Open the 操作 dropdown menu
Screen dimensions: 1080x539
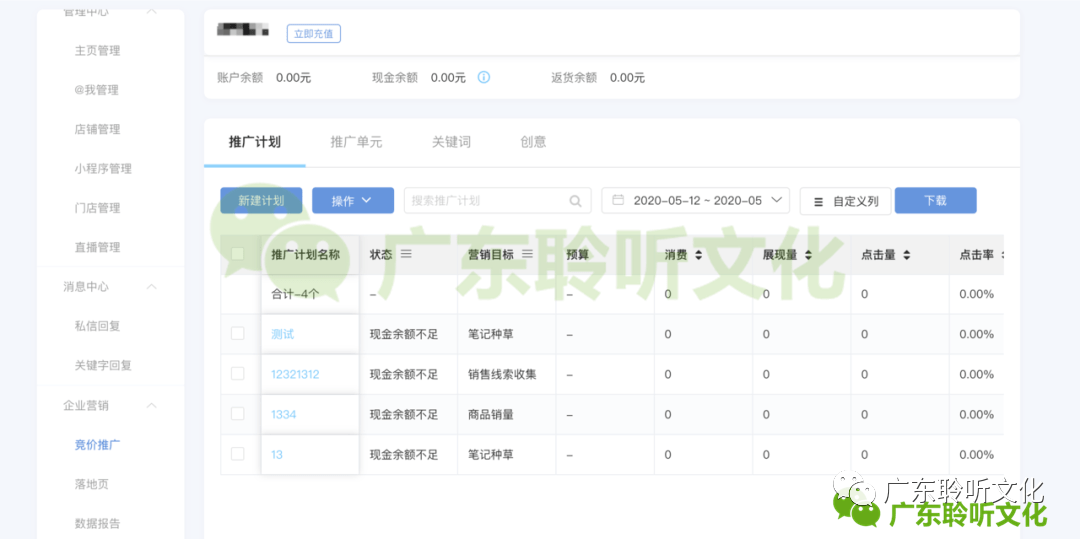352,201
